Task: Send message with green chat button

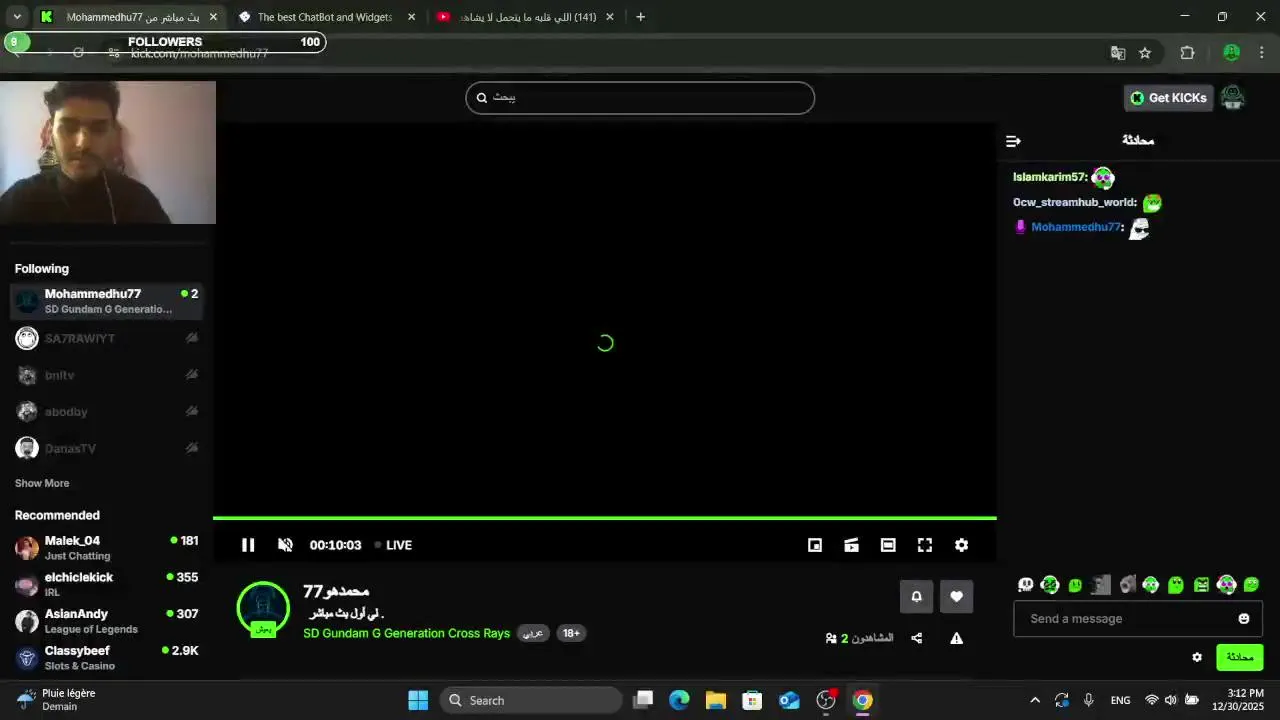Action: pos(1239,657)
